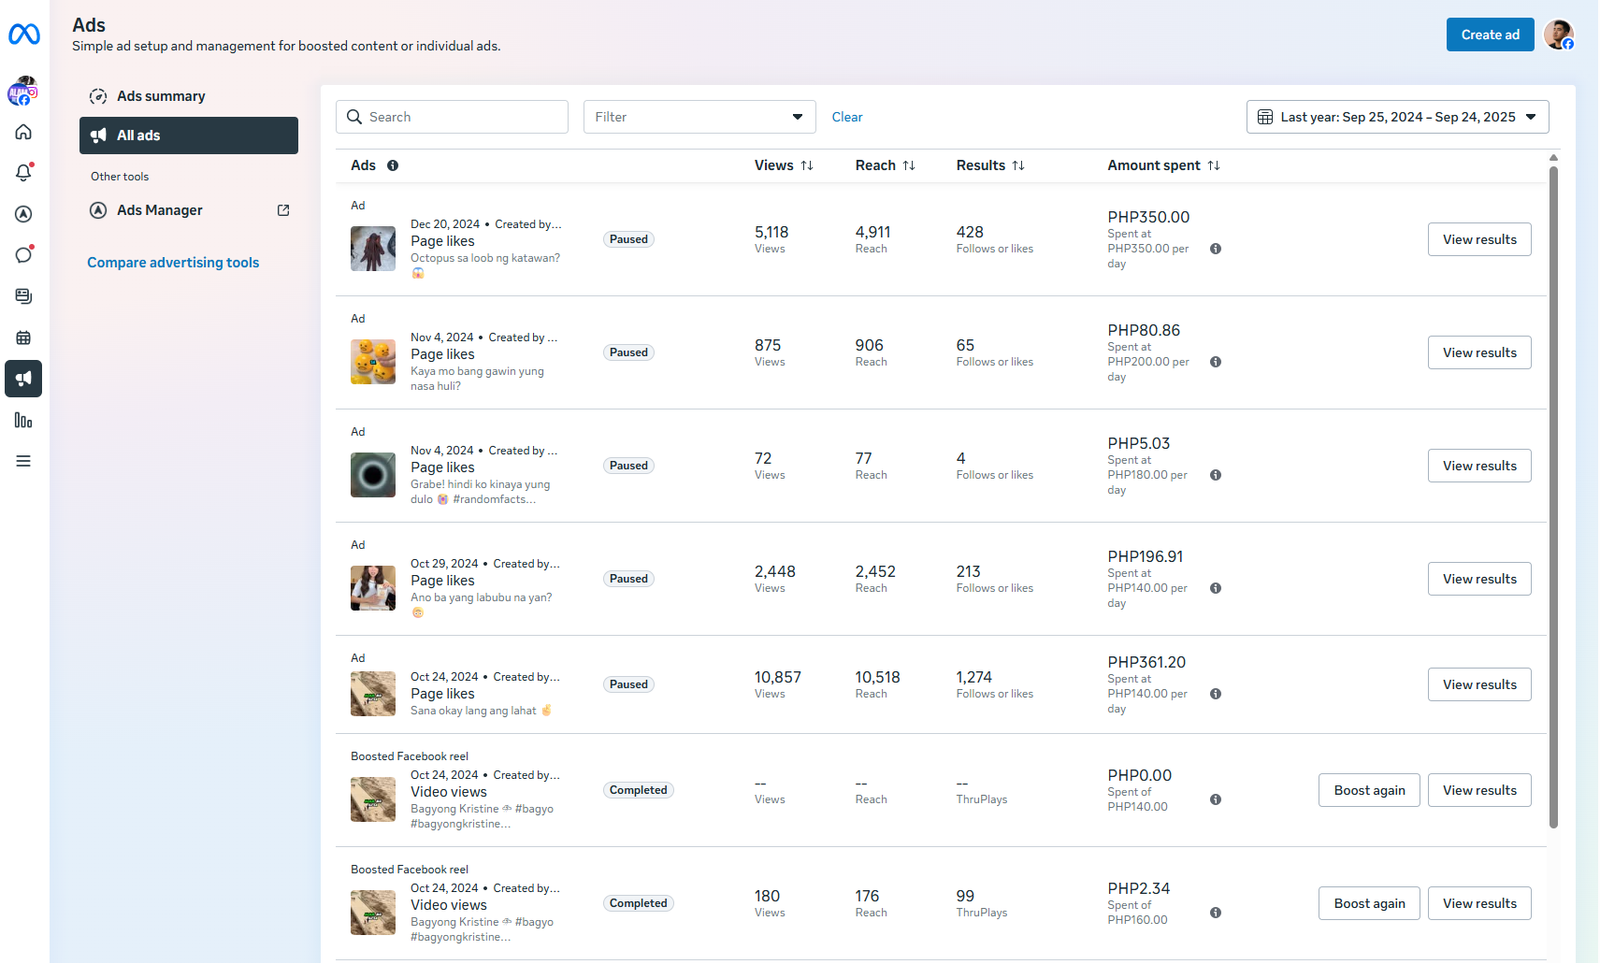1600x963 pixels.
Task: Open notifications bell icon
Action: (23, 173)
